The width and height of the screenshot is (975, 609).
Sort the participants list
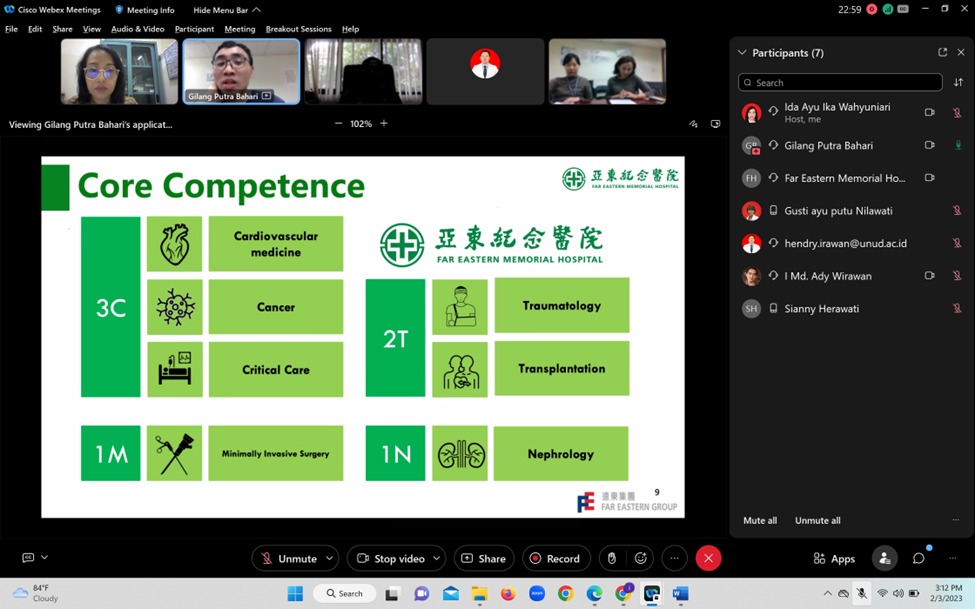tap(958, 83)
